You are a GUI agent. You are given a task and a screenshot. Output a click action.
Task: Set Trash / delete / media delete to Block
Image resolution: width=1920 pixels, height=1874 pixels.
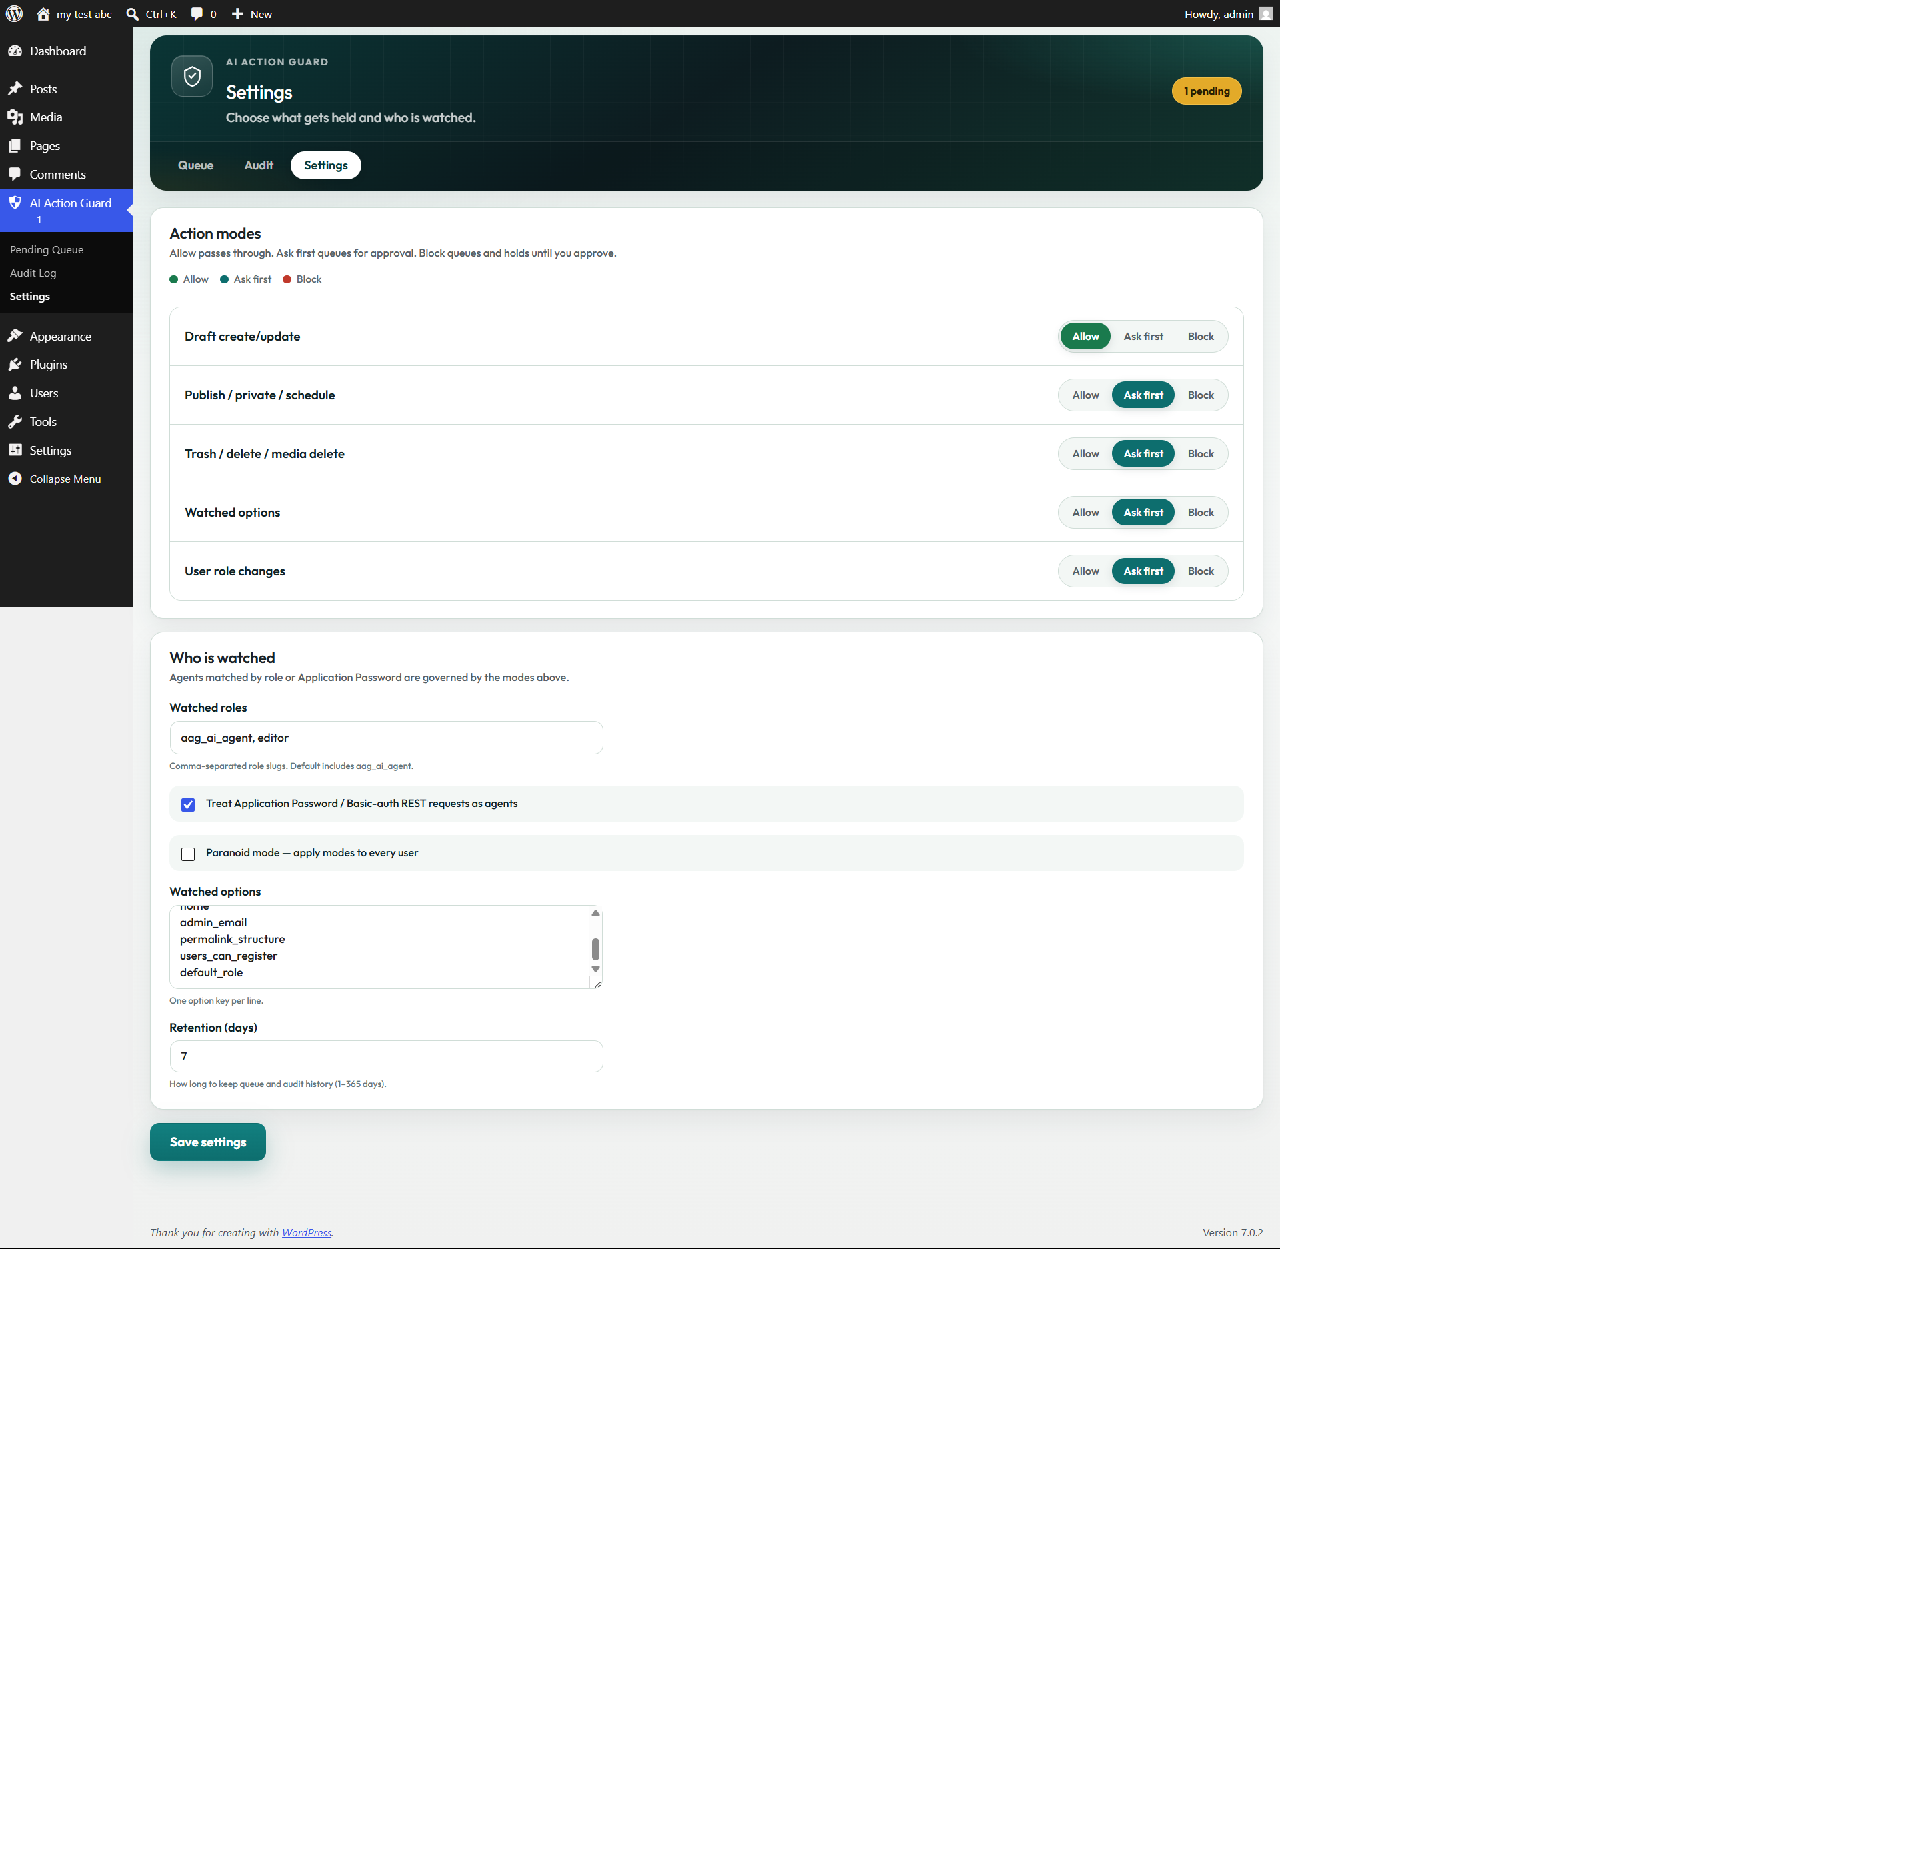[x=1200, y=454]
